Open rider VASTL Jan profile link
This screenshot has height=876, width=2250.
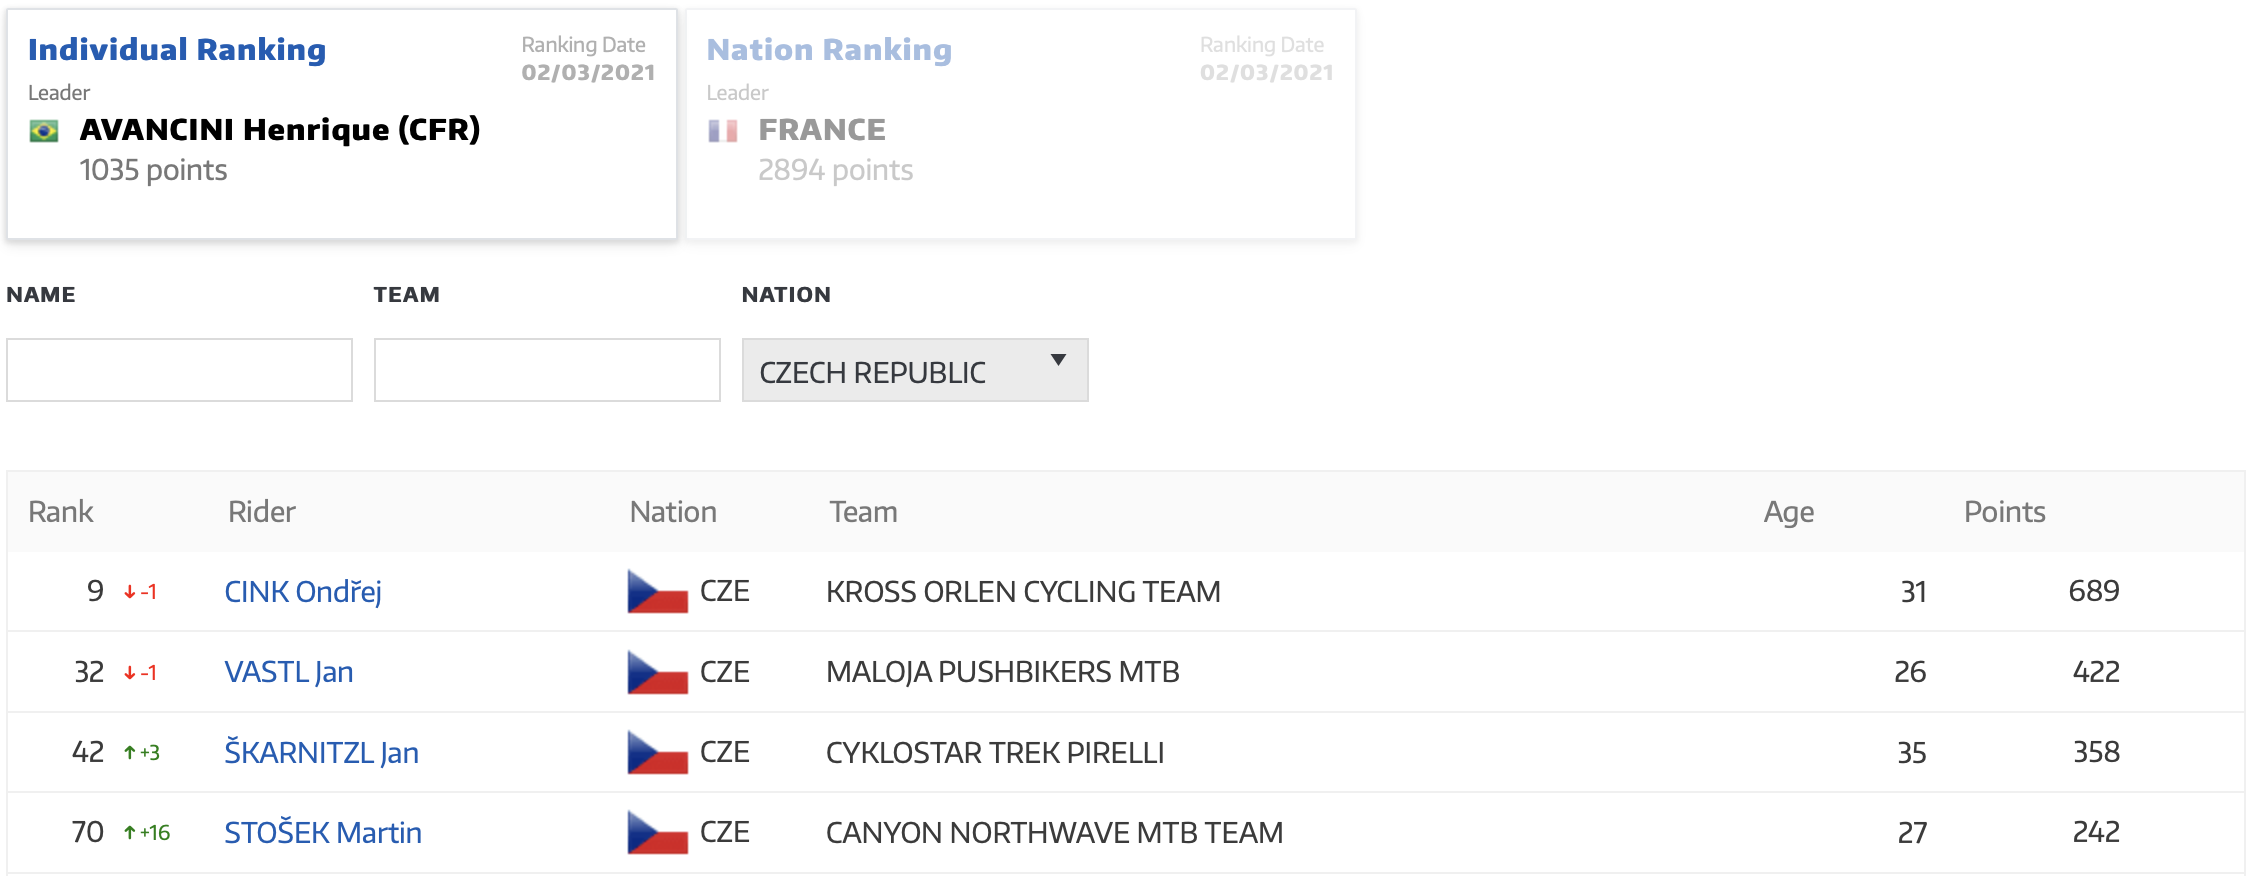(289, 672)
